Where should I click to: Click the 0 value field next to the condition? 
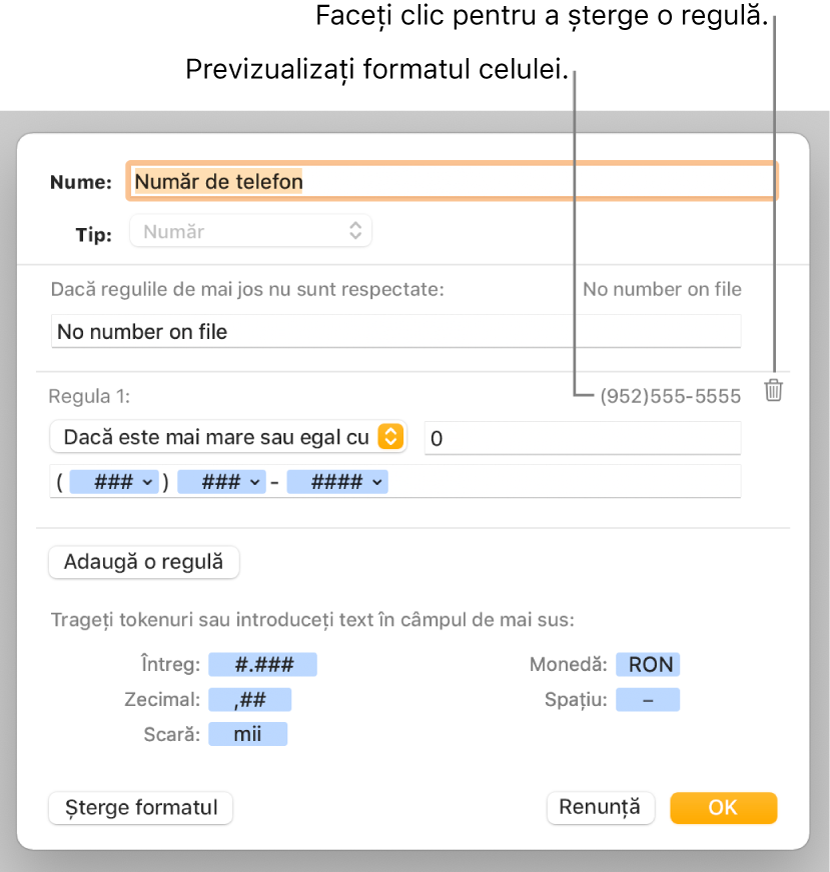pyautogui.click(x=582, y=437)
